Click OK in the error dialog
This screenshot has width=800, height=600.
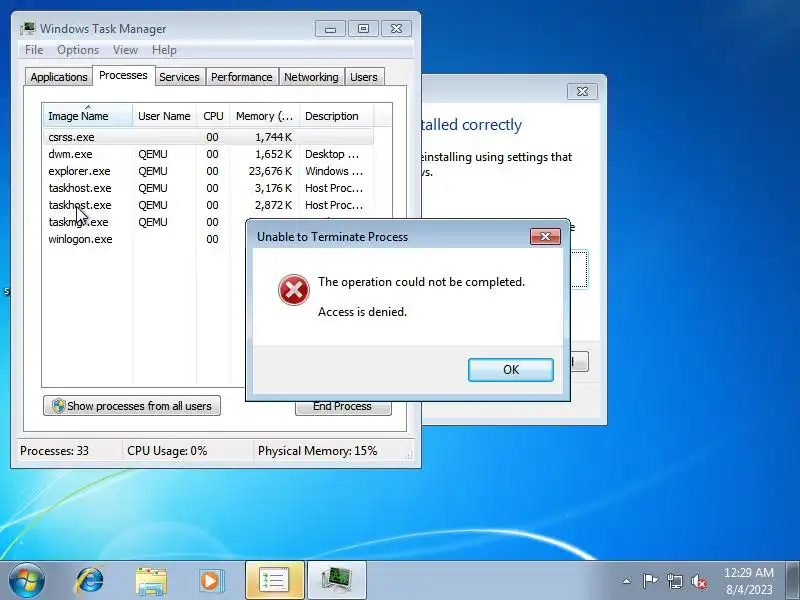point(511,370)
